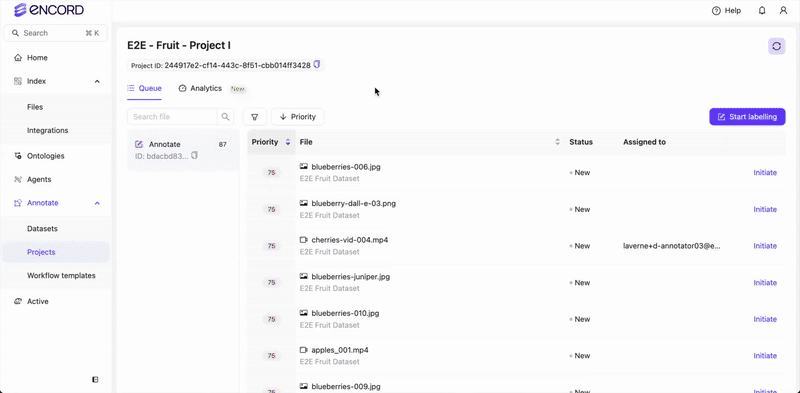Open Datasets under Annotate
Viewport: 800px width, 393px height.
point(42,229)
